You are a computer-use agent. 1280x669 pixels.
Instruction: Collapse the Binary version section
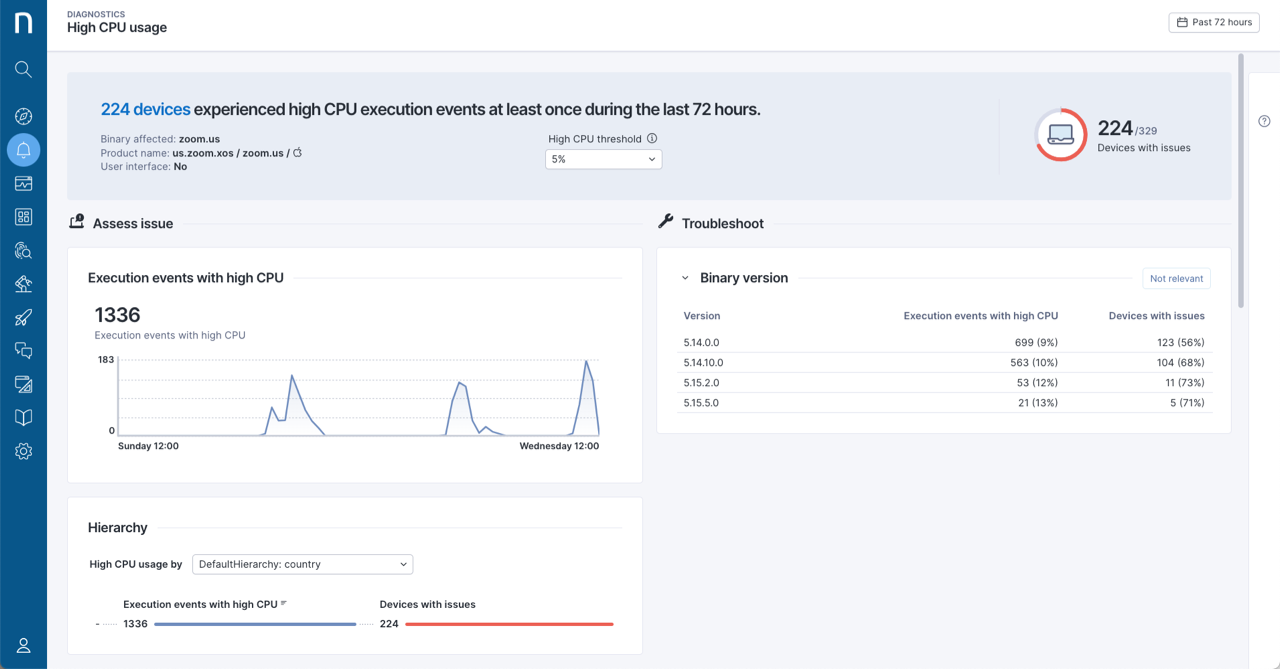tap(685, 278)
